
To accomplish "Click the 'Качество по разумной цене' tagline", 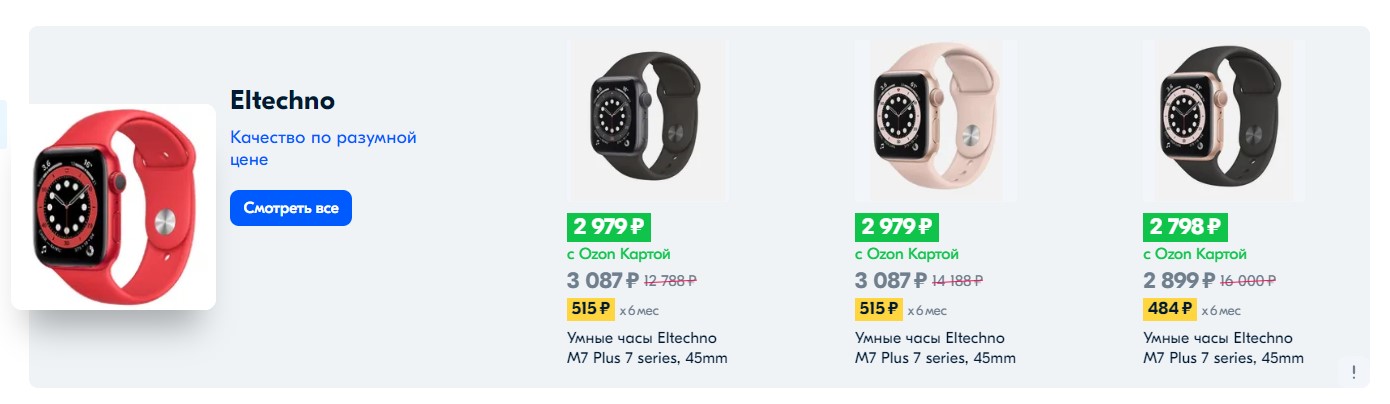I will tap(323, 148).
